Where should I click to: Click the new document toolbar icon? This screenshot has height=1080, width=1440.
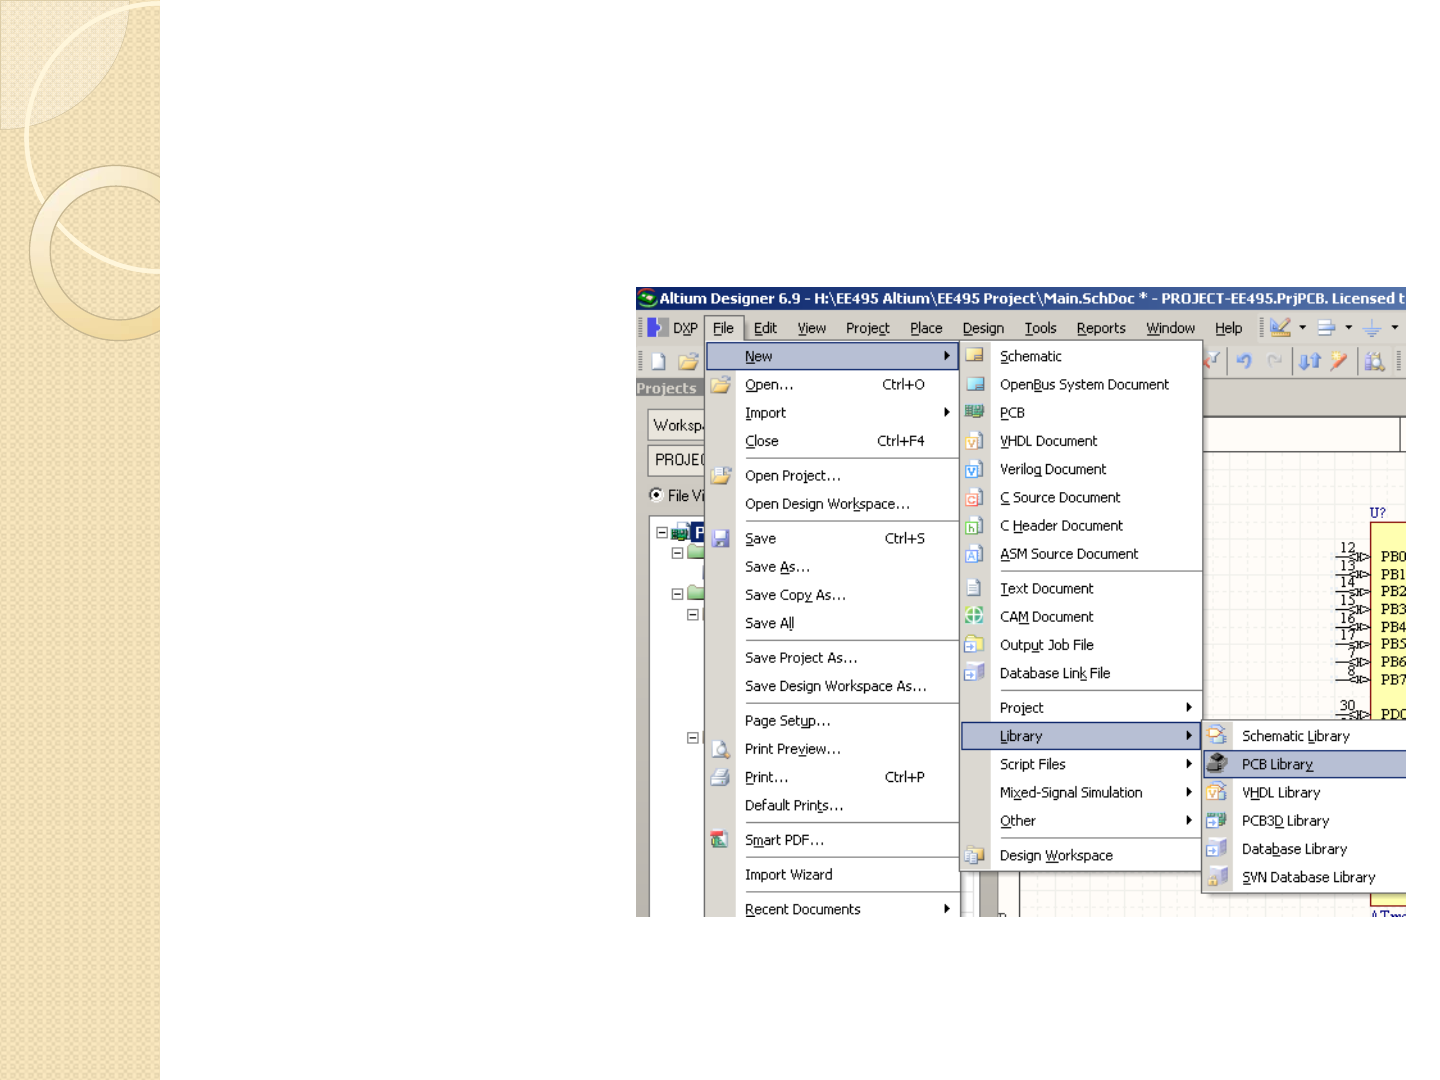tap(658, 362)
